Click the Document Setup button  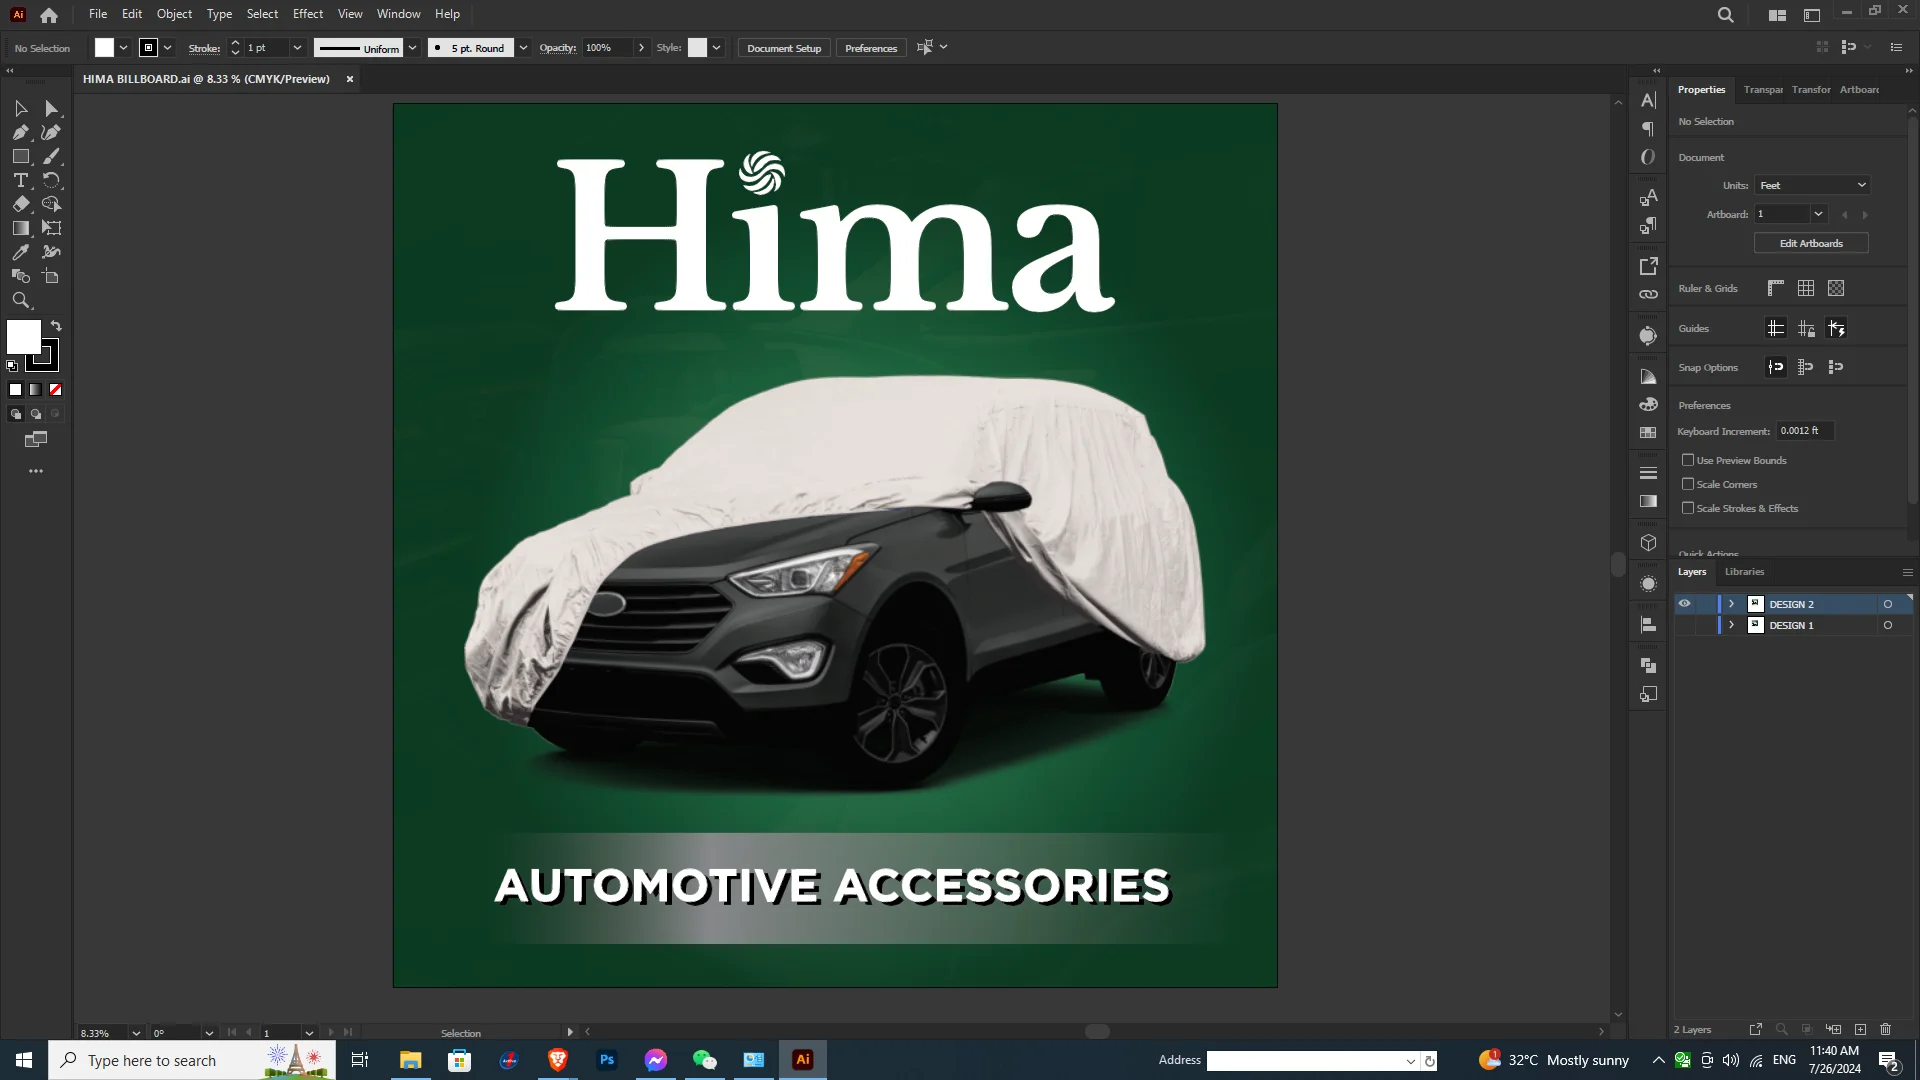click(784, 48)
